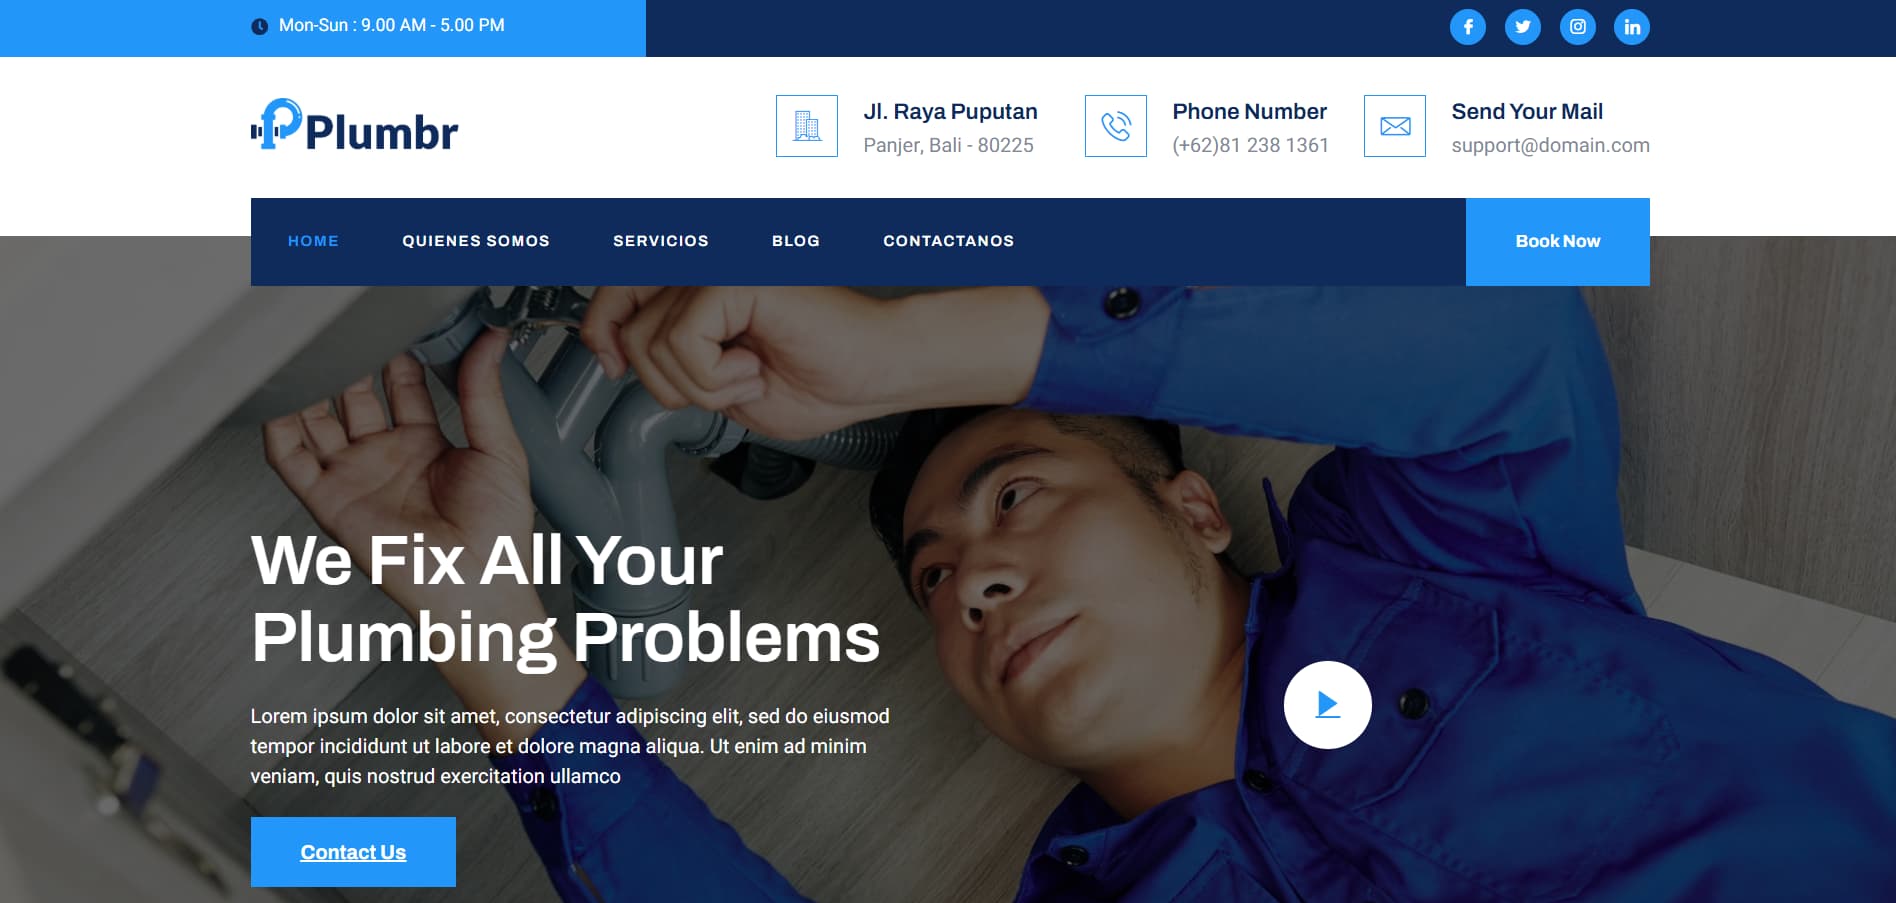This screenshot has width=1896, height=903.
Task: Play the hero video
Action: pos(1327,705)
